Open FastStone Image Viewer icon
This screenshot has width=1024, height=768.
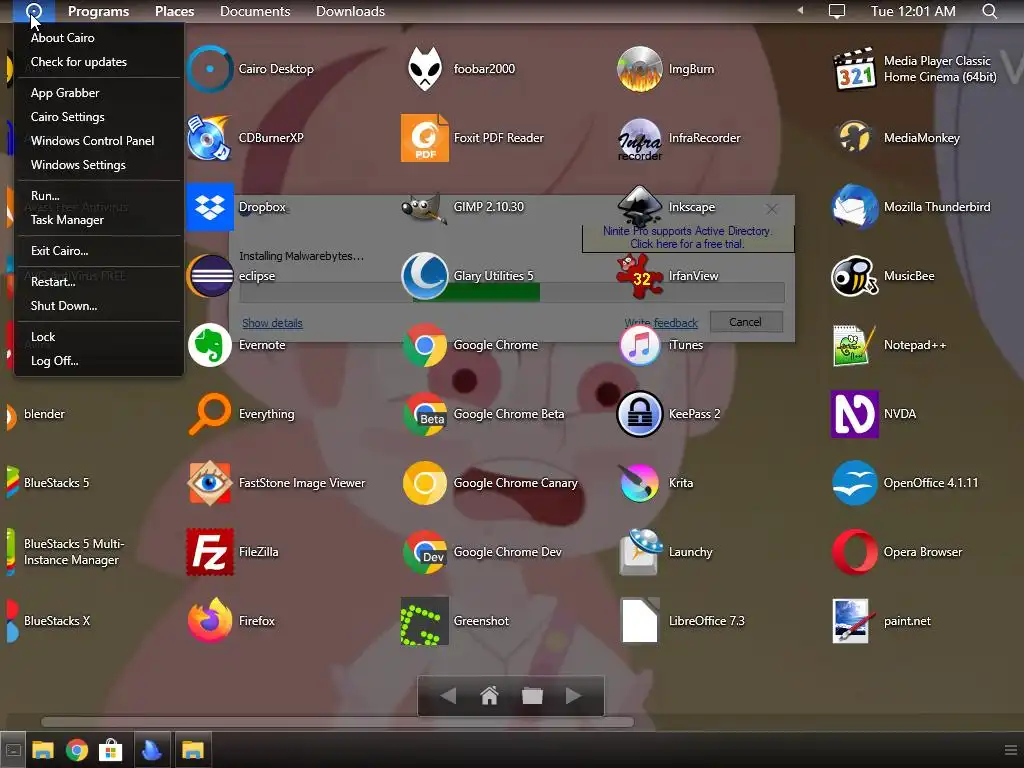[210, 483]
